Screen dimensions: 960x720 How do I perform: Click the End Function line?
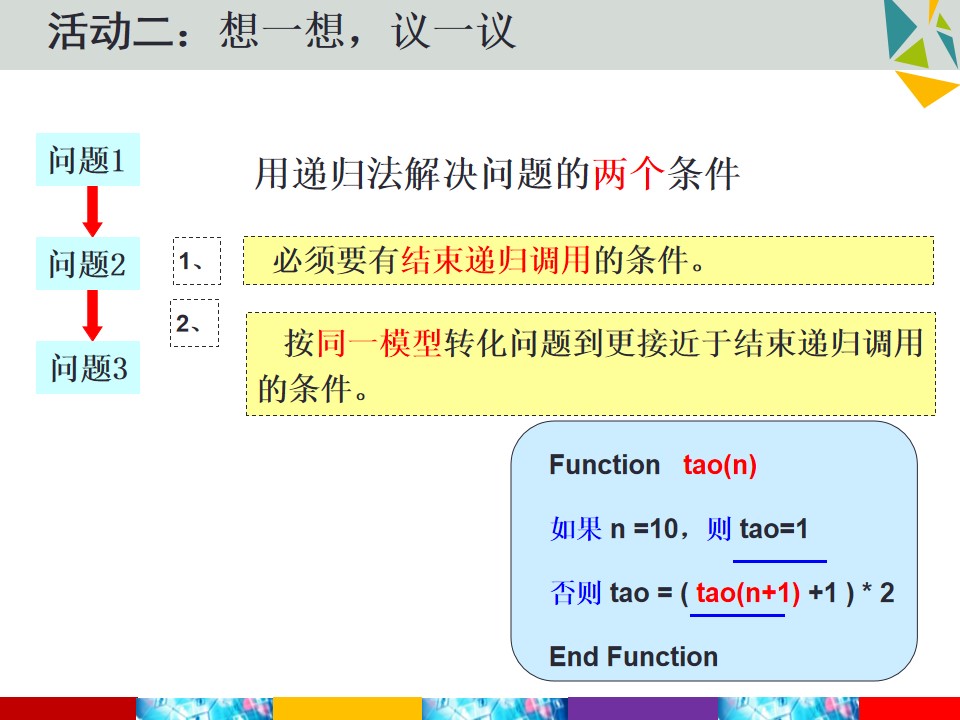pyautogui.click(x=634, y=656)
